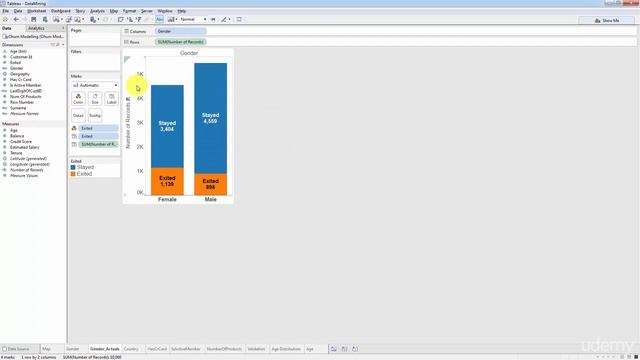Viewport: 640px width, 360px height.
Task: Click the Gender pill on Columns shelf
Action: pos(180,31)
